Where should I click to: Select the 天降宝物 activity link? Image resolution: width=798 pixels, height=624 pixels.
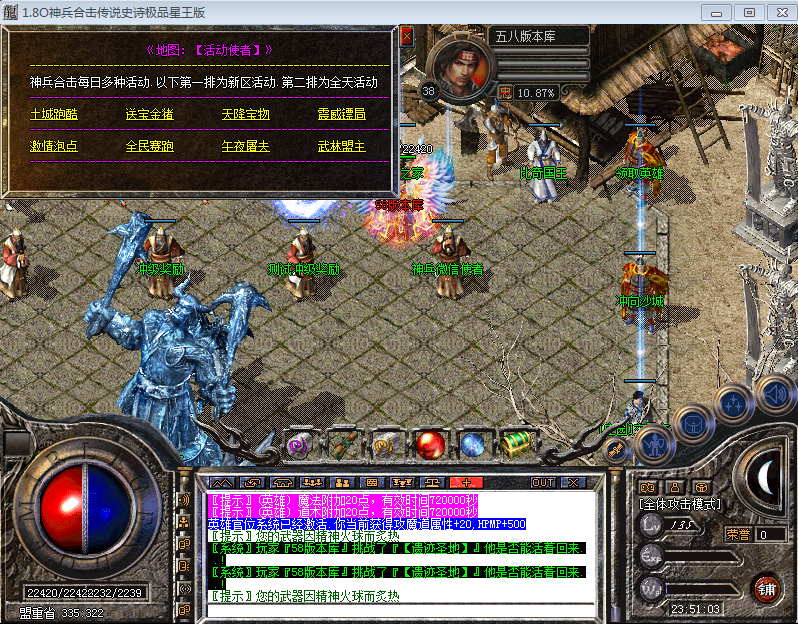245,114
